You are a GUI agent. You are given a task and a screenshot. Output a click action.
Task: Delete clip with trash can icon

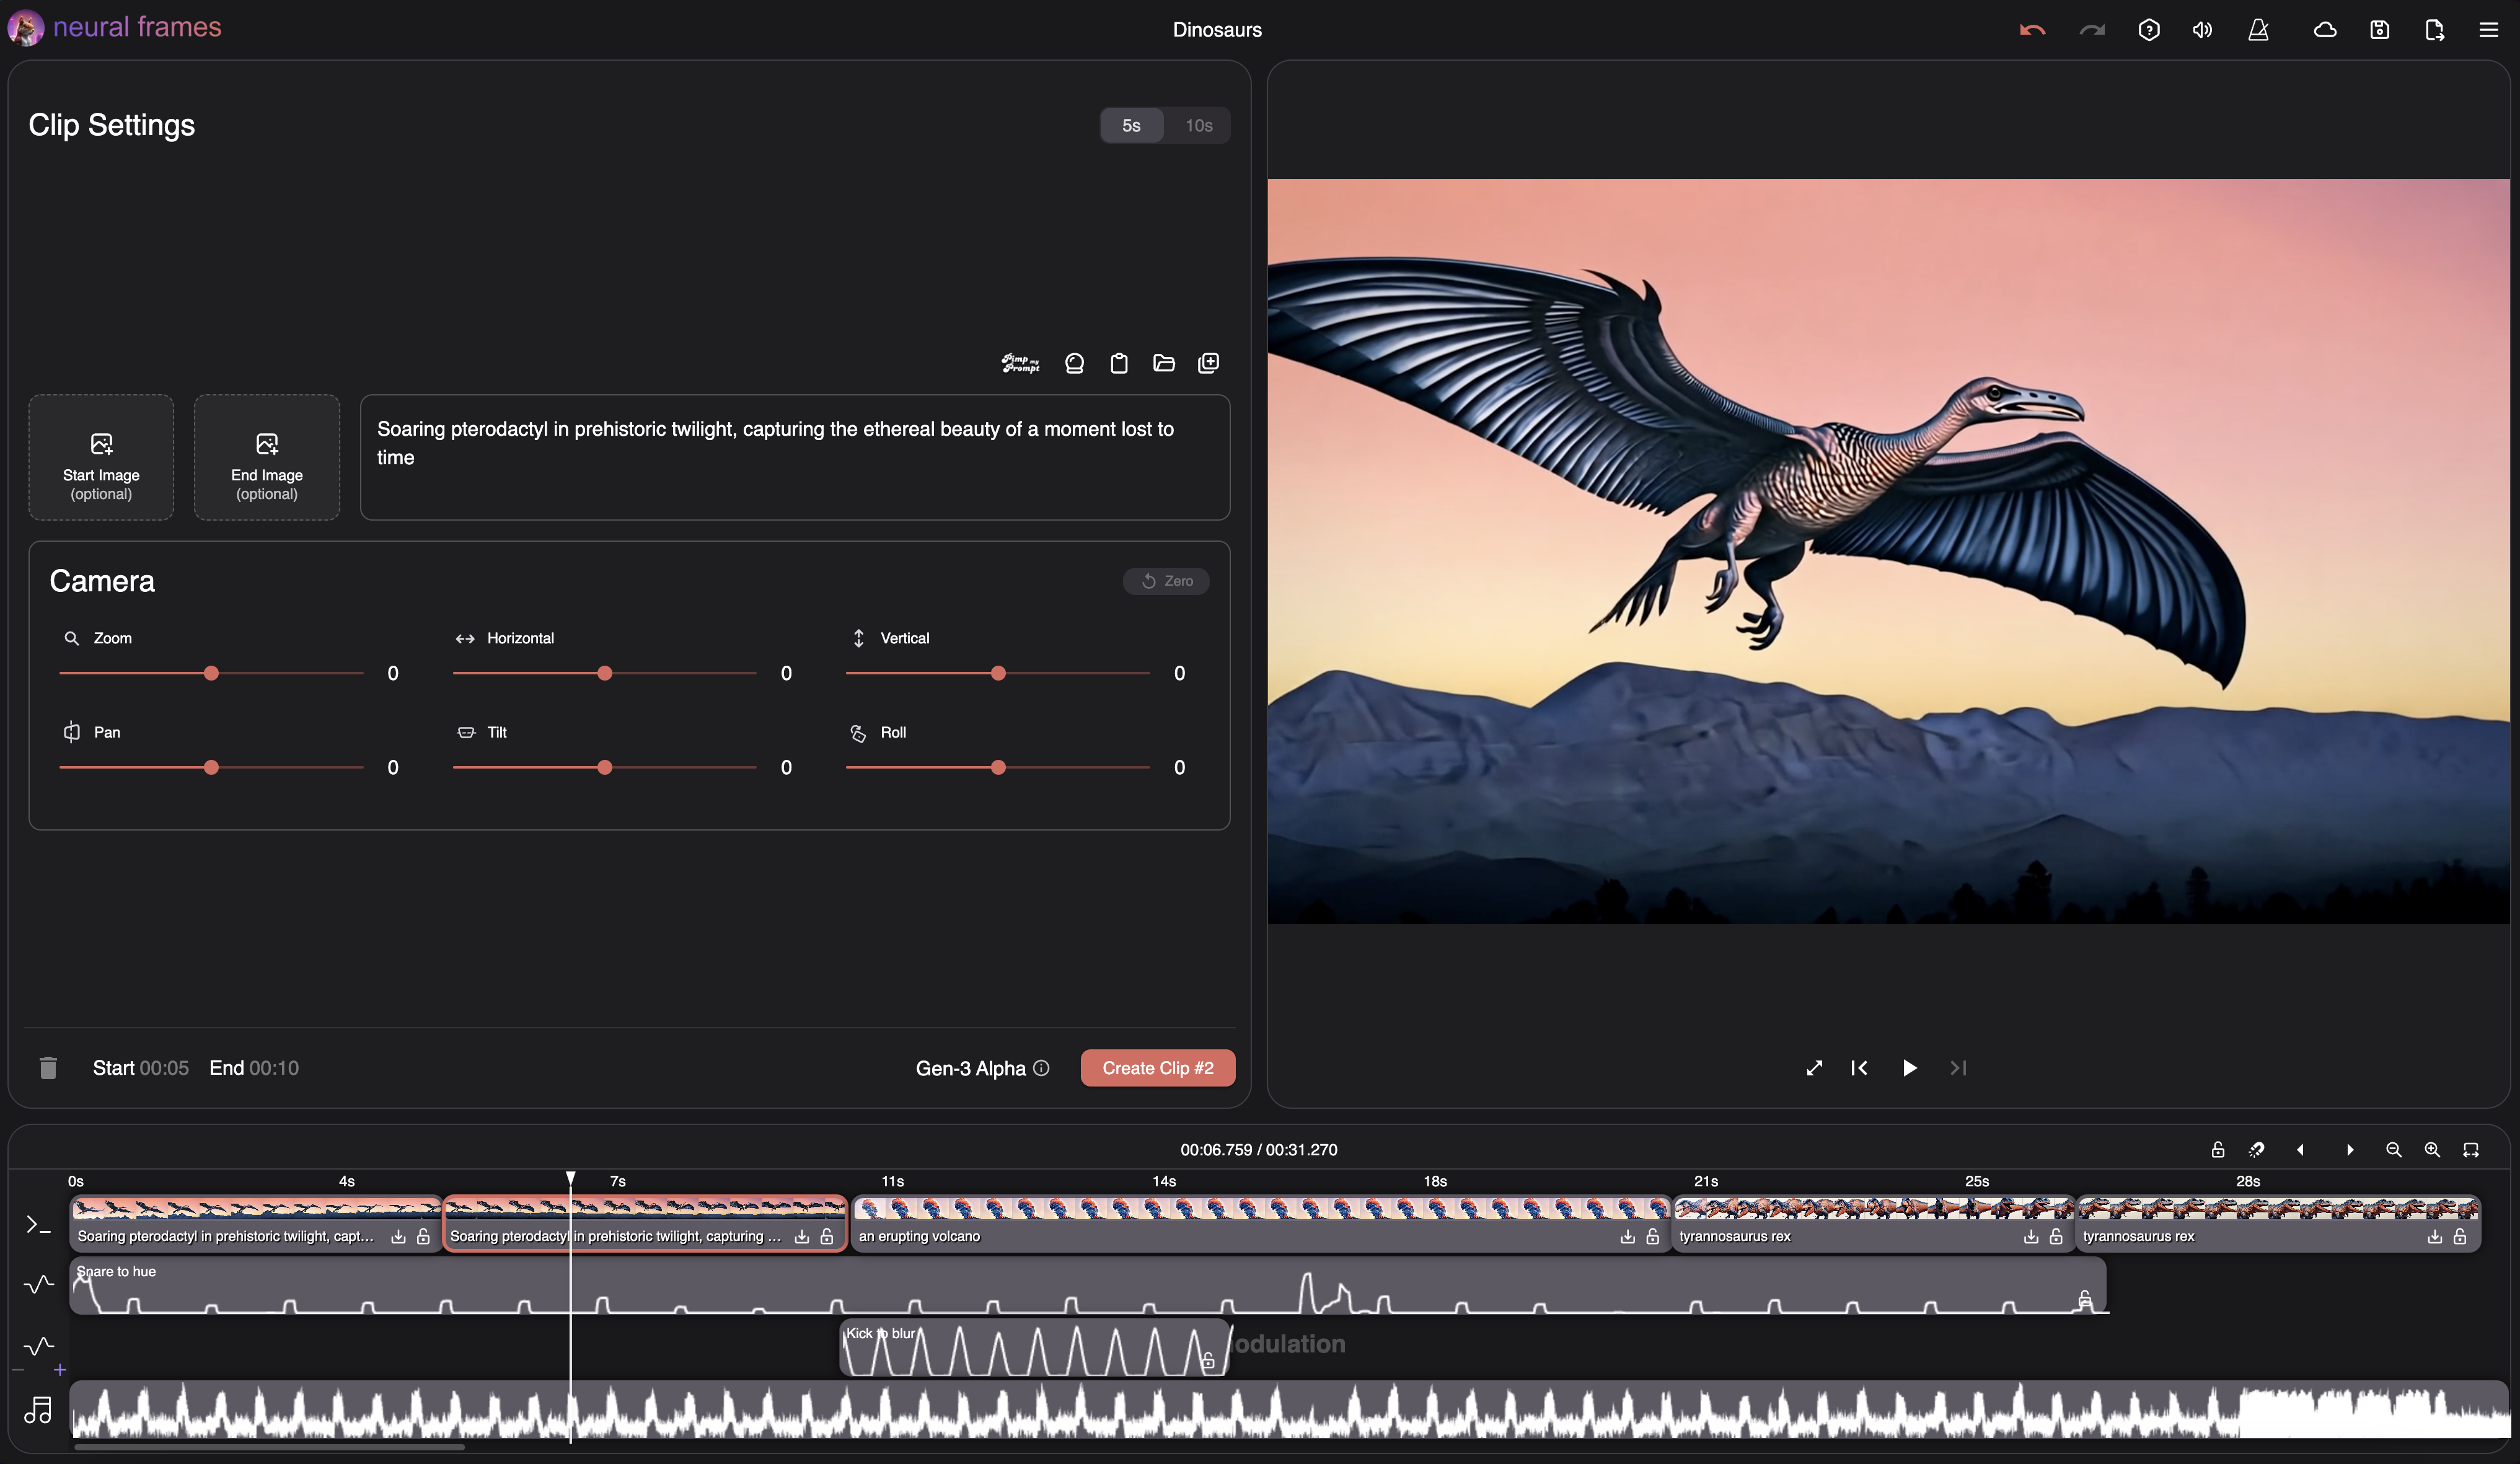coord(48,1068)
